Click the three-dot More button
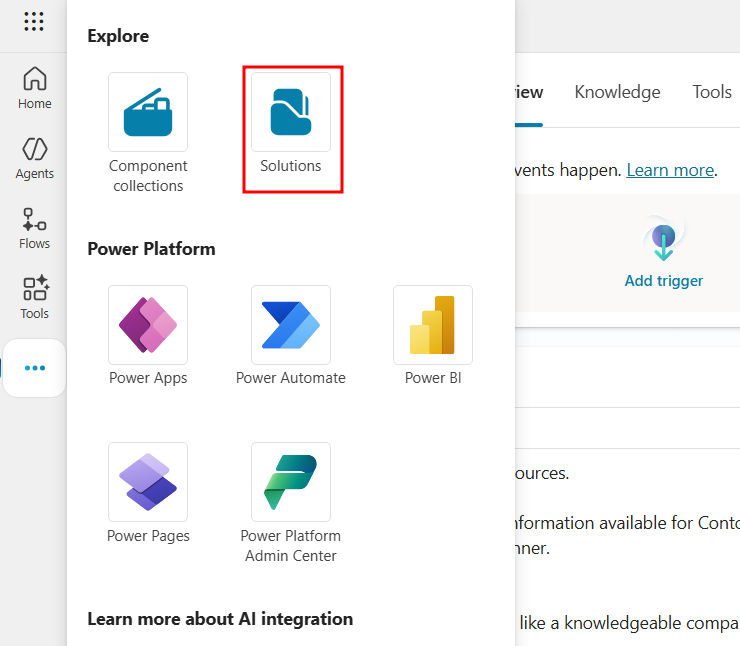 coord(34,368)
